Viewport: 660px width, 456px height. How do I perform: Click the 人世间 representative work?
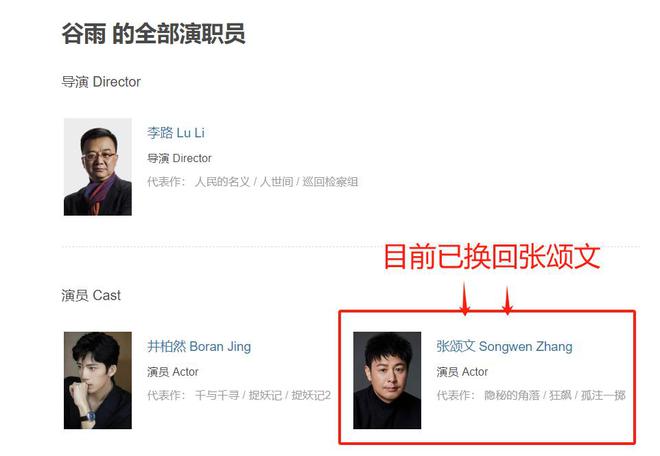[277, 182]
